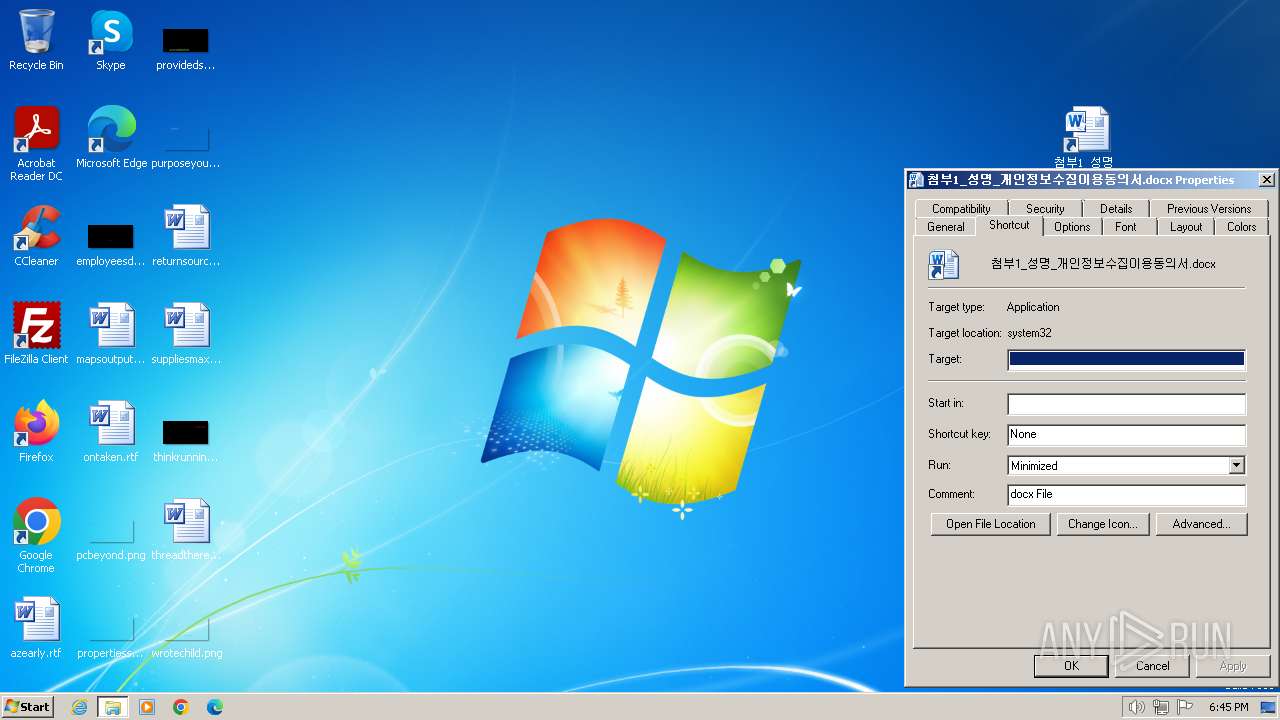Select the ontaken.rtf document icon
This screenshot has height=720, width=1280.
tap(111, 432)
